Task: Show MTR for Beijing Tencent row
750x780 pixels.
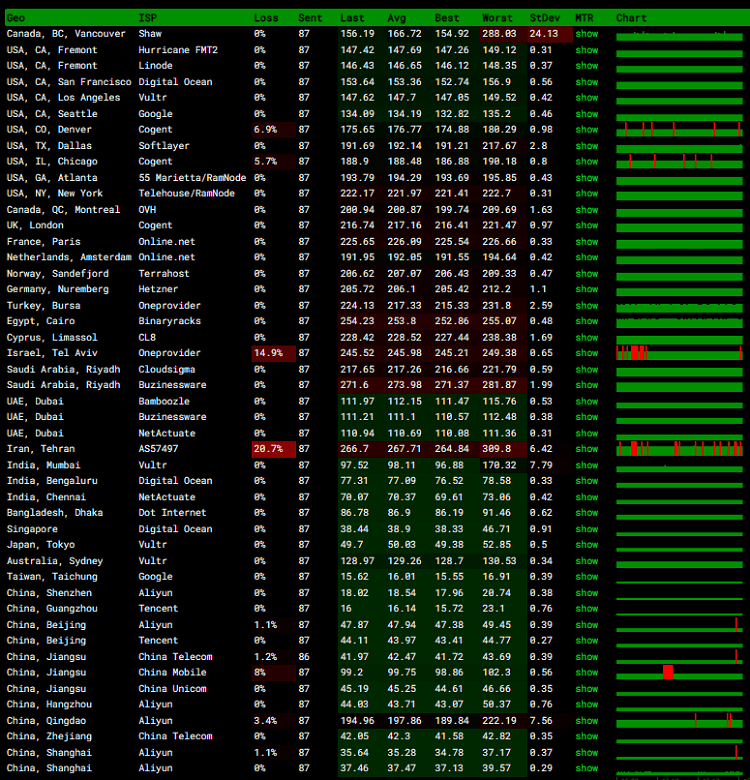Action: click(x=587, y=641)
